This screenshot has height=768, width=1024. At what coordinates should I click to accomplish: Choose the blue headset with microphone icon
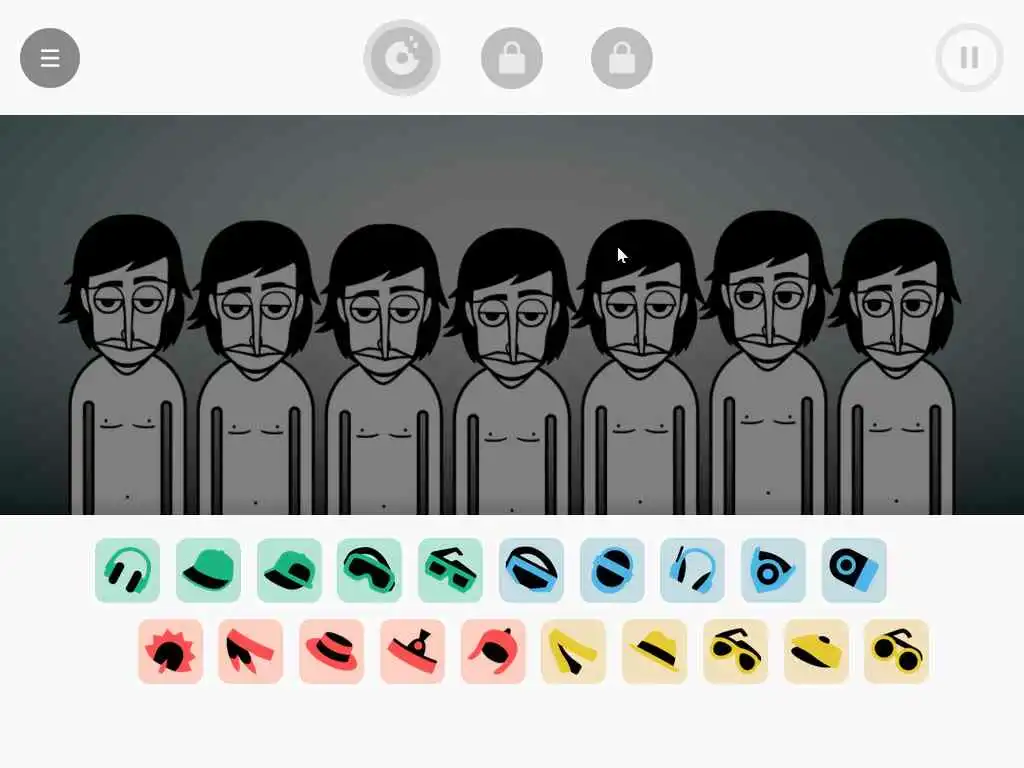[692, 570]
